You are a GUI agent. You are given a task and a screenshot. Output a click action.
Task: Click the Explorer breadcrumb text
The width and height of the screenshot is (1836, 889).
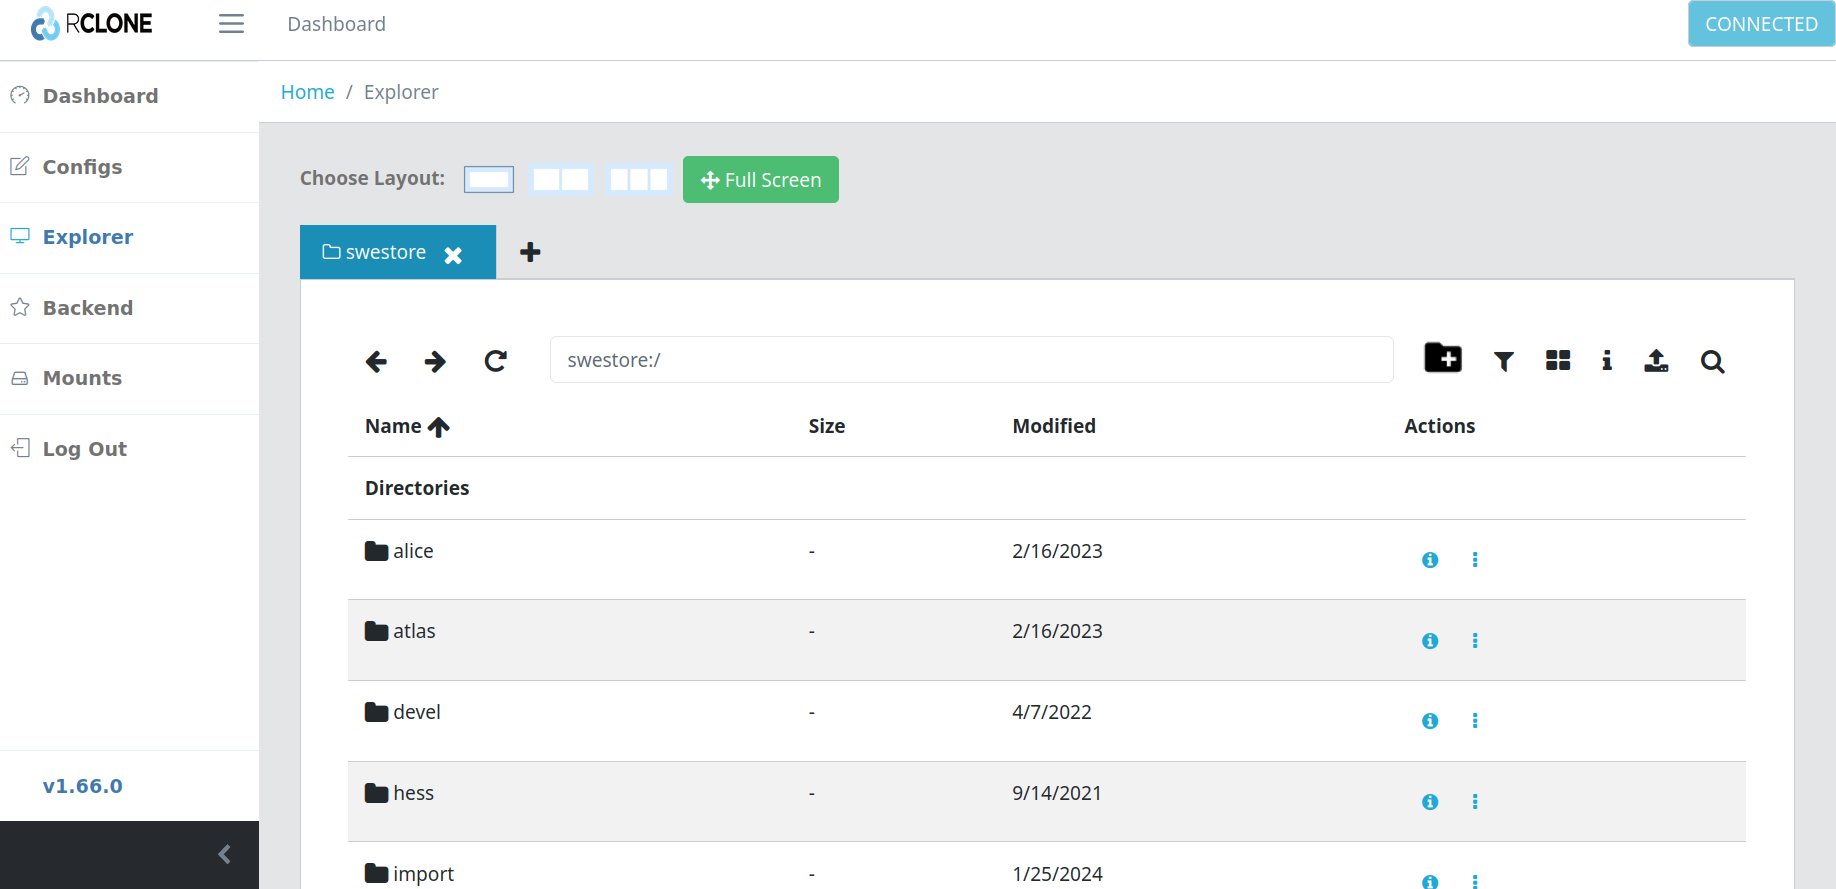(x=401, y=92)
